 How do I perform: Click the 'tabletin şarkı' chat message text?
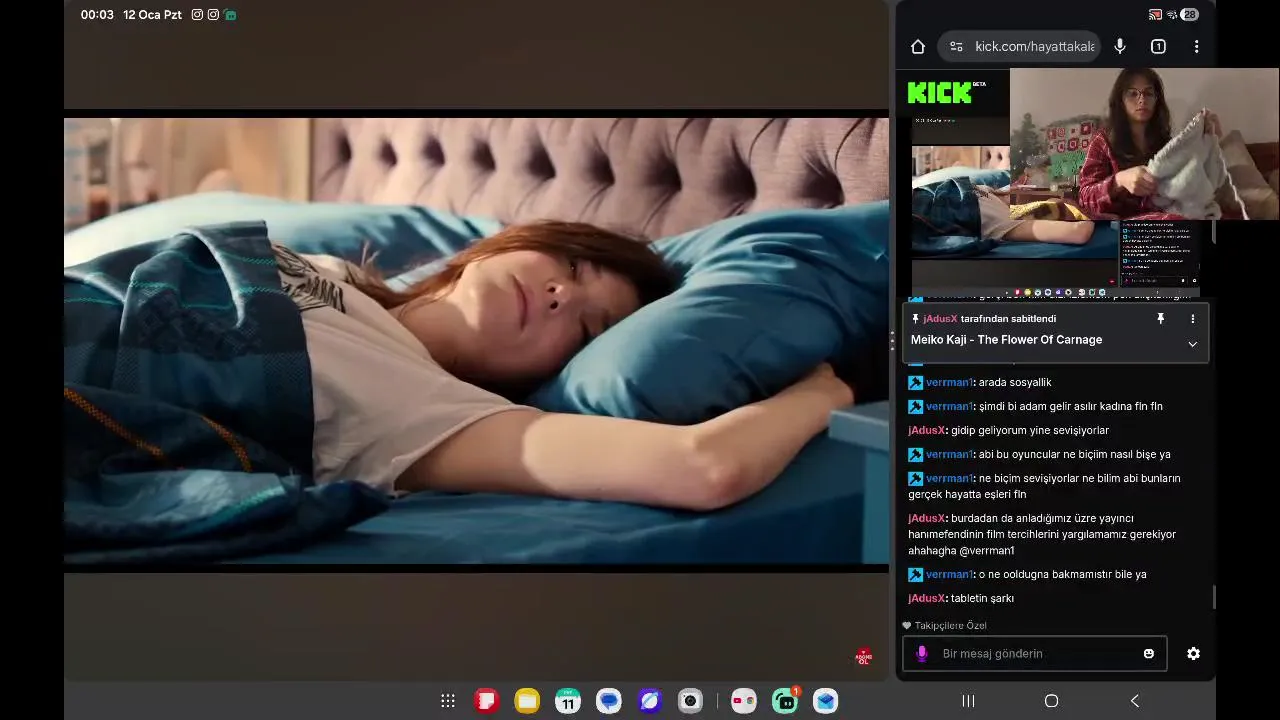click(x=982, y=598)
